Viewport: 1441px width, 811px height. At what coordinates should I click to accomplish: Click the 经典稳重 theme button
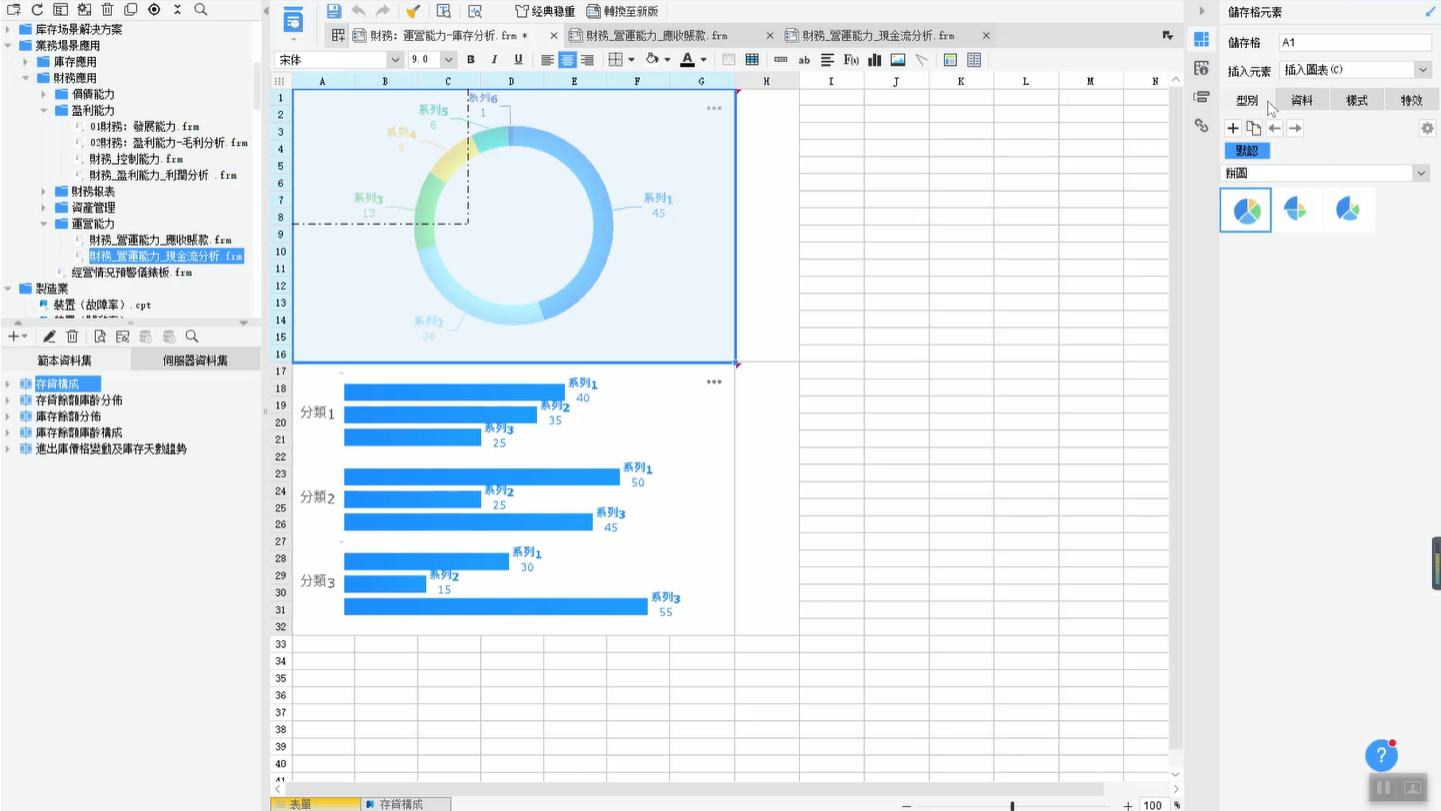tap(545, 11)
